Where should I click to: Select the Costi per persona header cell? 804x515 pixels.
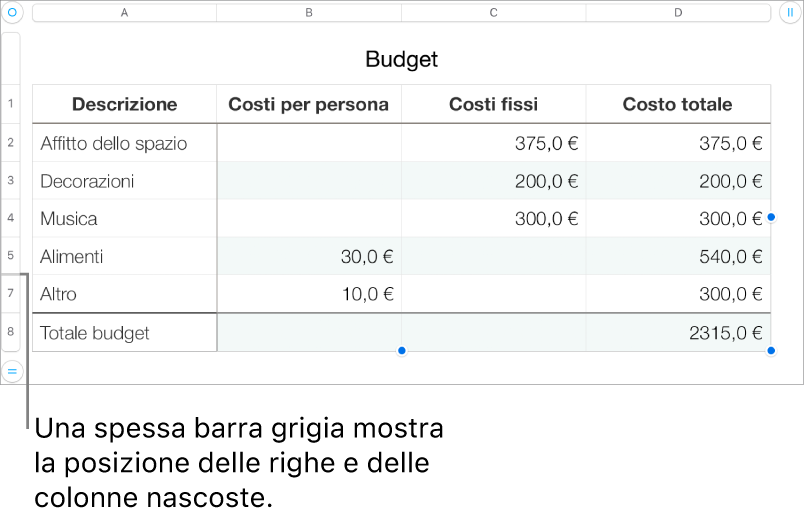pos(309,104)
